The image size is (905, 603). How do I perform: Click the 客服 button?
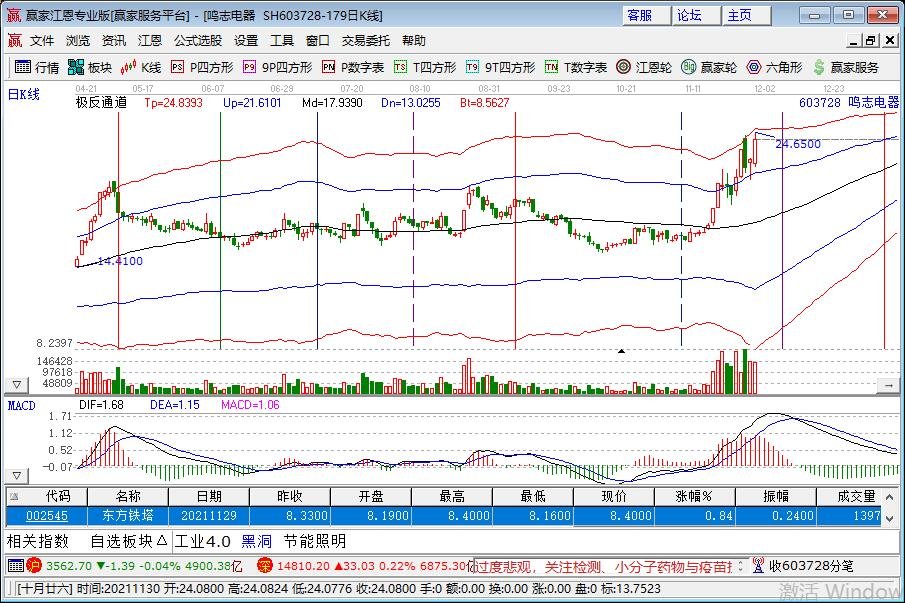(x=646, y=16)
